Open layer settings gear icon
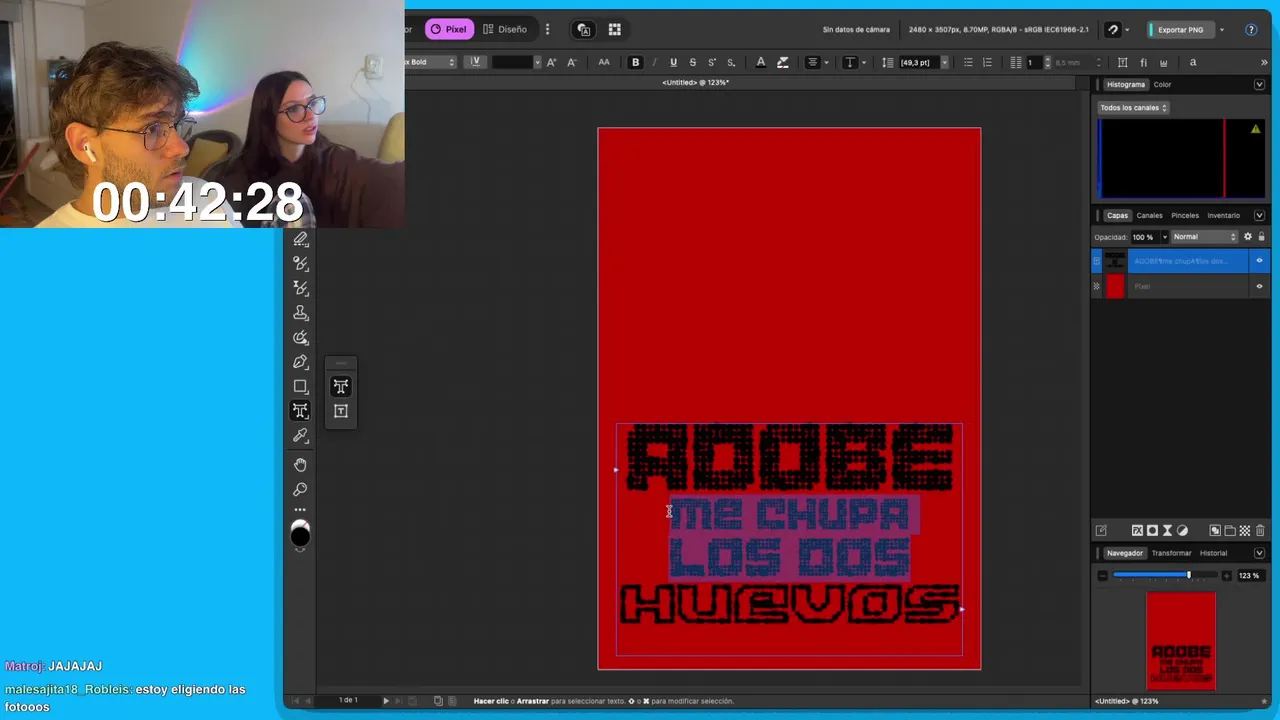This screenshot has height=720, width=1280. pyautogui.click(x=1247, y=237)
